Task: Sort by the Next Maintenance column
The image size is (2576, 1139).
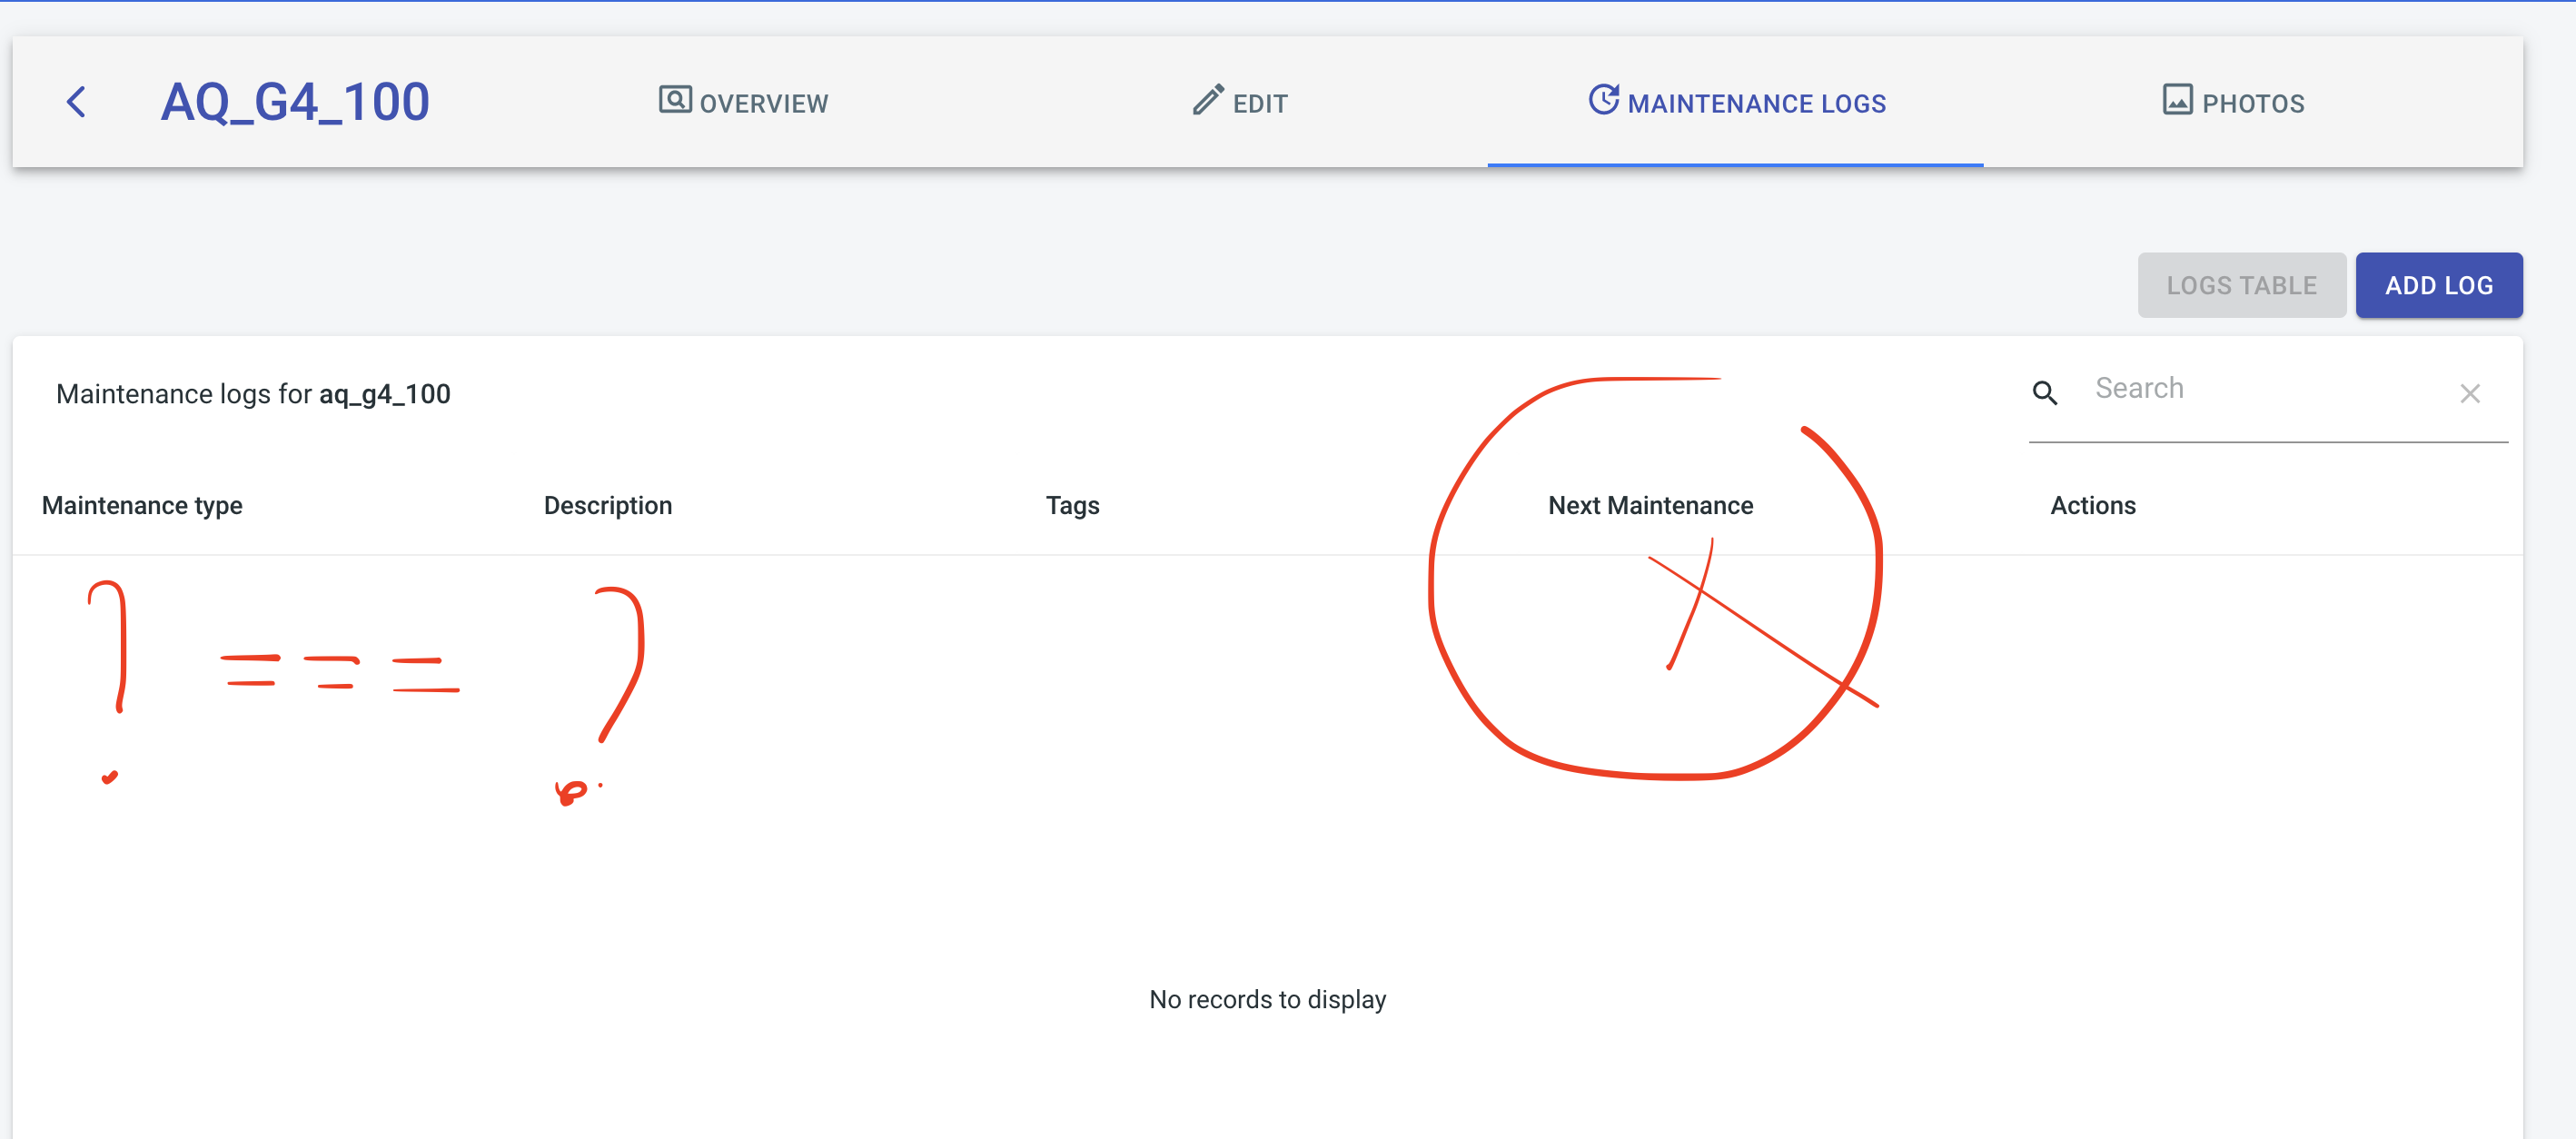Action: tap(1650, 505)
